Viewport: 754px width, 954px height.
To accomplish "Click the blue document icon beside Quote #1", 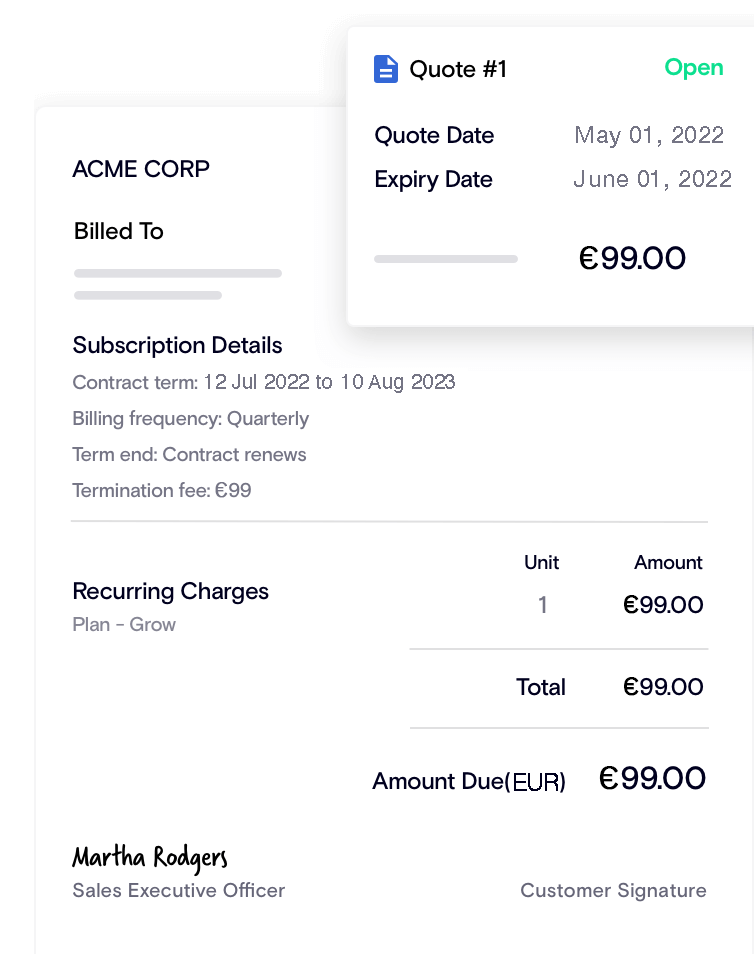I will pyautogui.click(x=385, y=69).
